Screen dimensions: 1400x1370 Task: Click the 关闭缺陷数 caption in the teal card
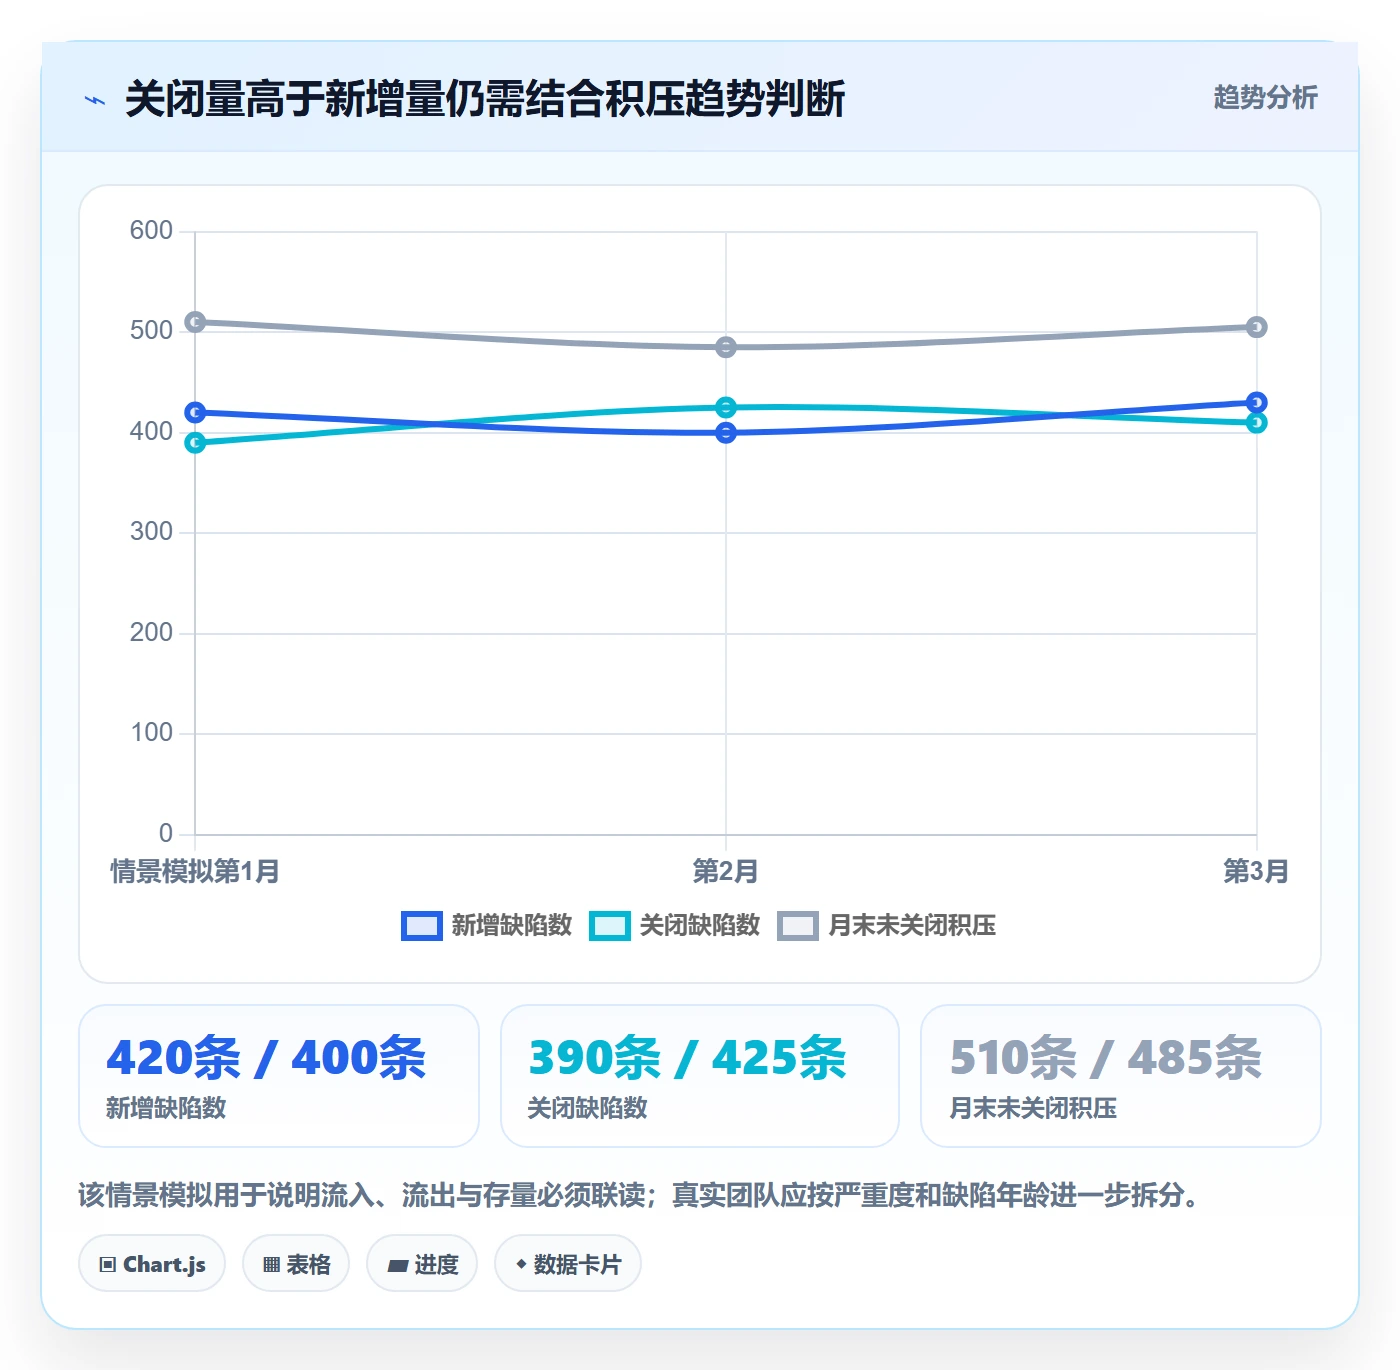coord(587,1108)
